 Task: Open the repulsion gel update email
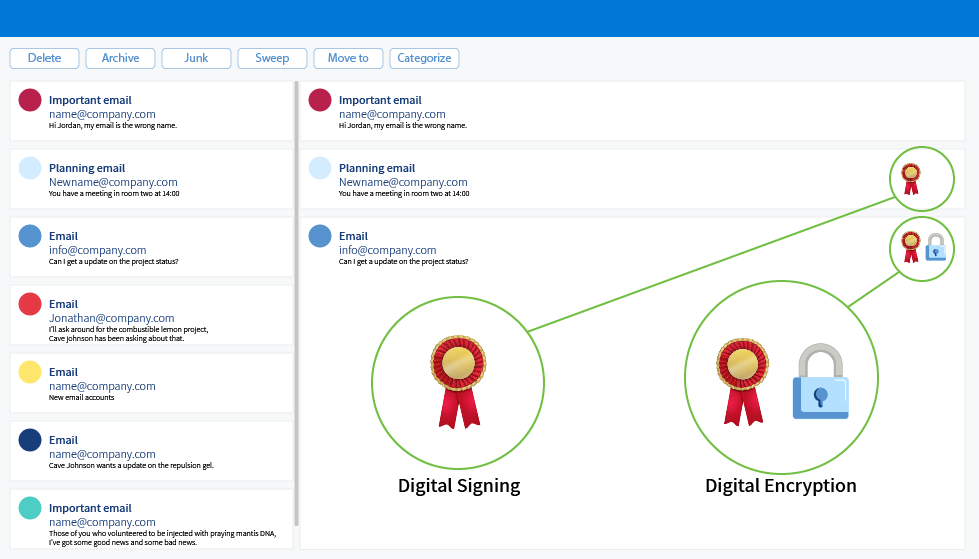[x=151, y=452]
